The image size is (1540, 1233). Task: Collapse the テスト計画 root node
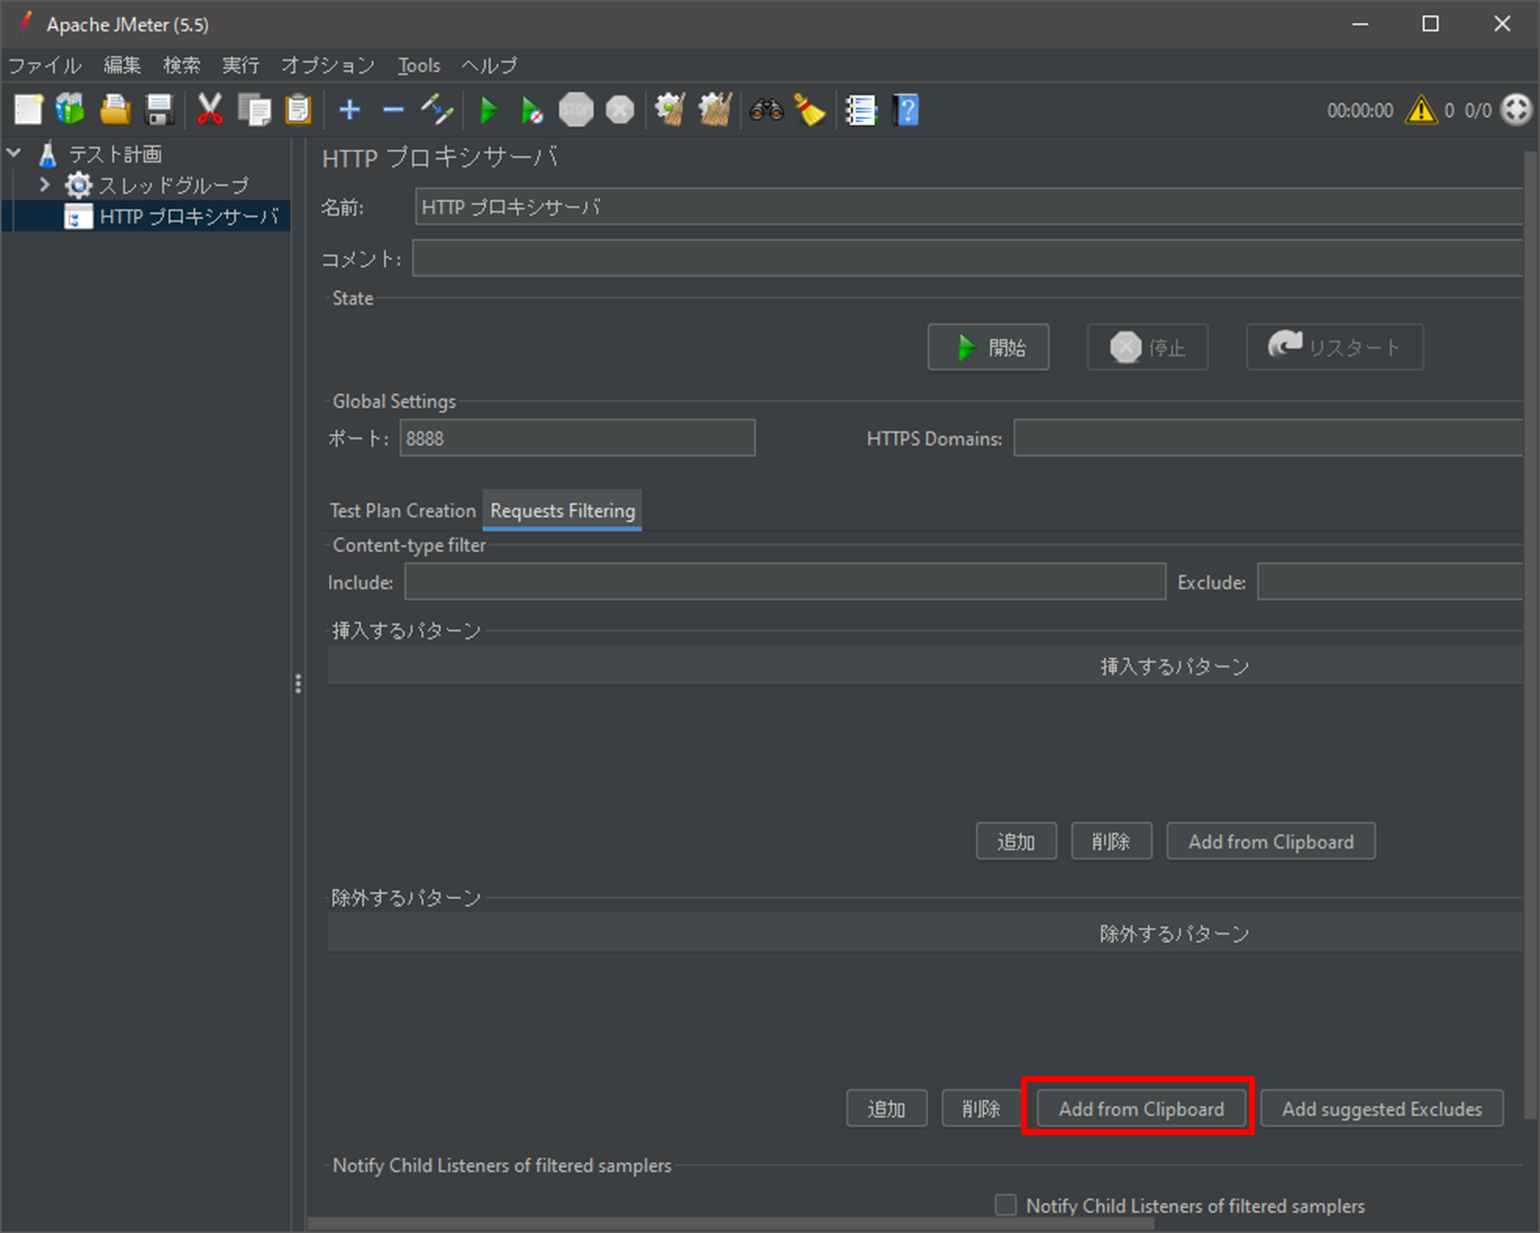[x=13, y=153]
